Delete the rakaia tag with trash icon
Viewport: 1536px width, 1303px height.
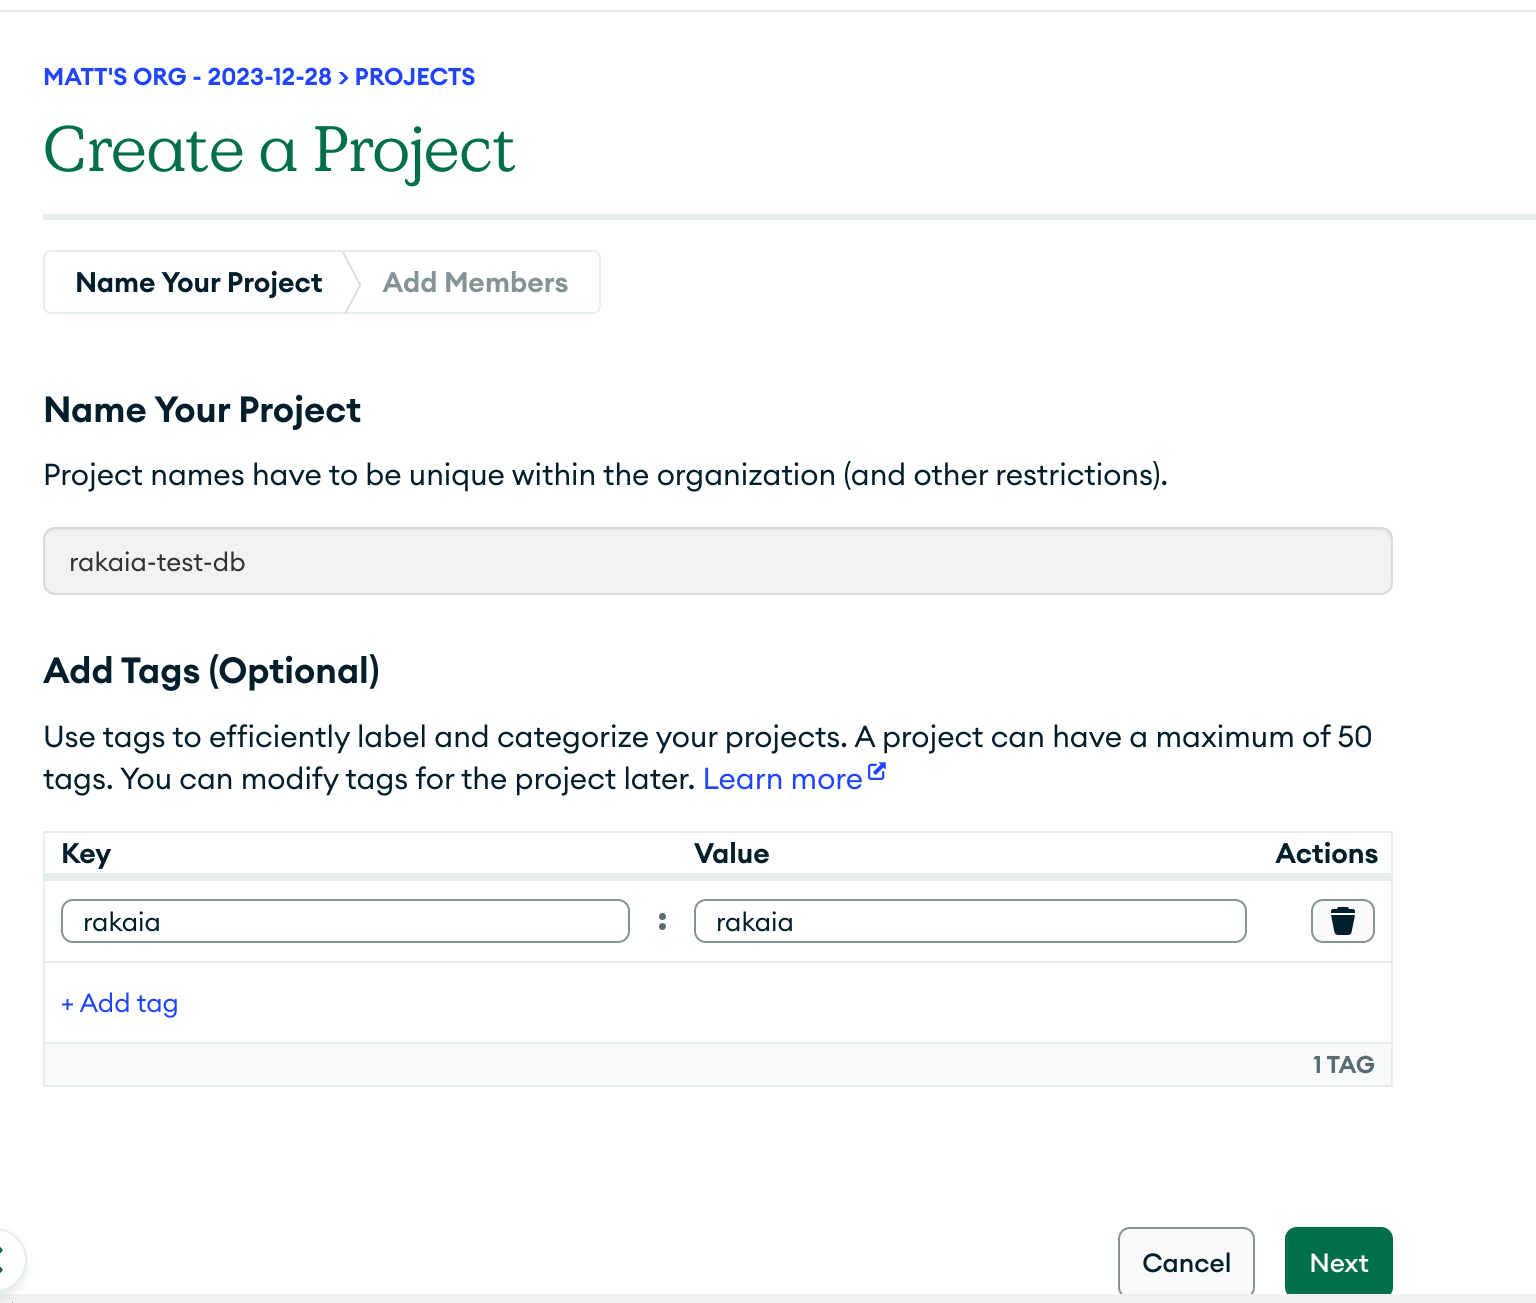(x=1342, y=921)
